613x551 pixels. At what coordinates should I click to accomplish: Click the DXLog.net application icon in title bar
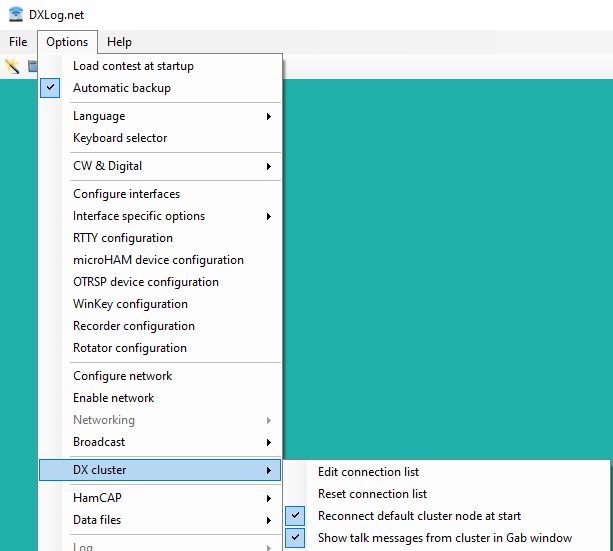(x=16, y=14)
